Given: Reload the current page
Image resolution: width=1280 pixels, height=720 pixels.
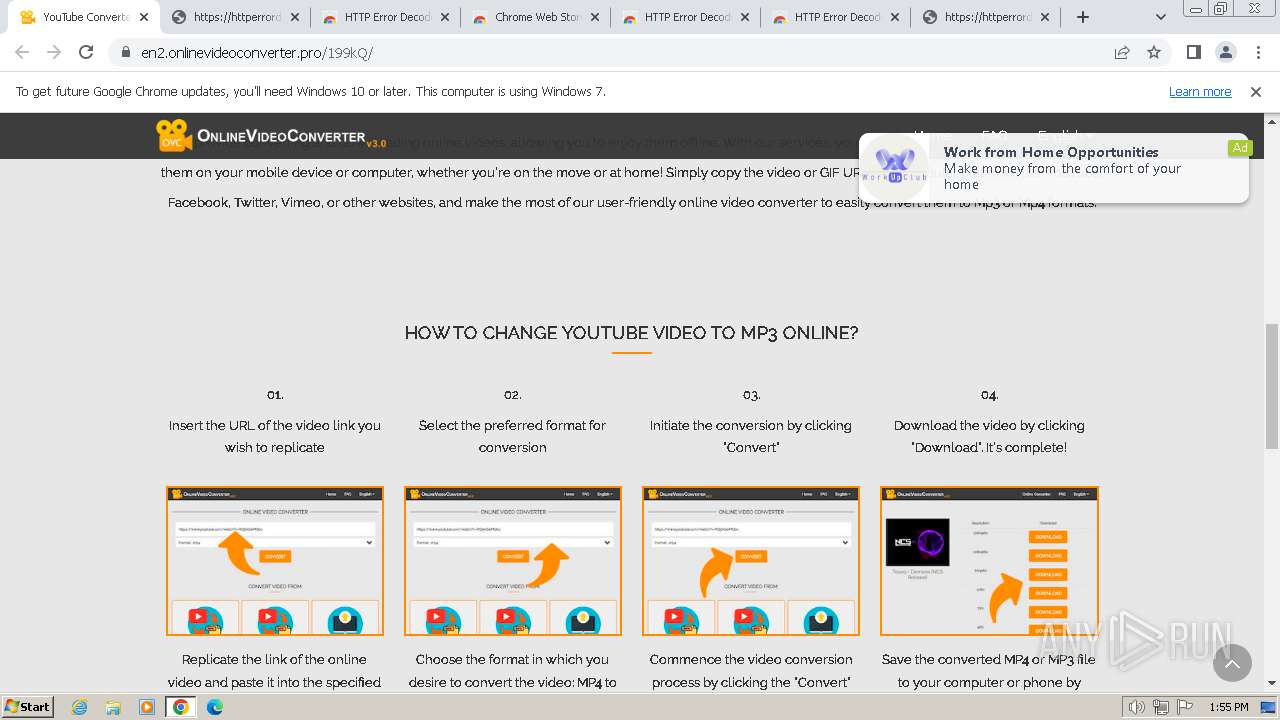Looking at the screenshot, I should click(x=86, y=52).
